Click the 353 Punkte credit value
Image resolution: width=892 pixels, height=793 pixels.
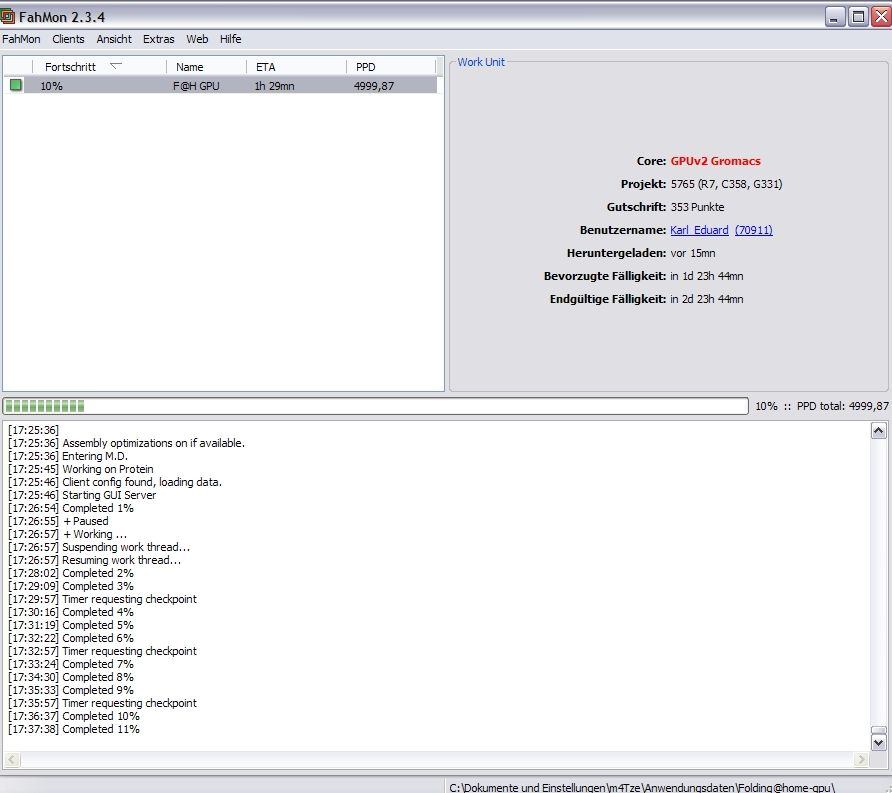pyautogui.click(x=697, y=207)
